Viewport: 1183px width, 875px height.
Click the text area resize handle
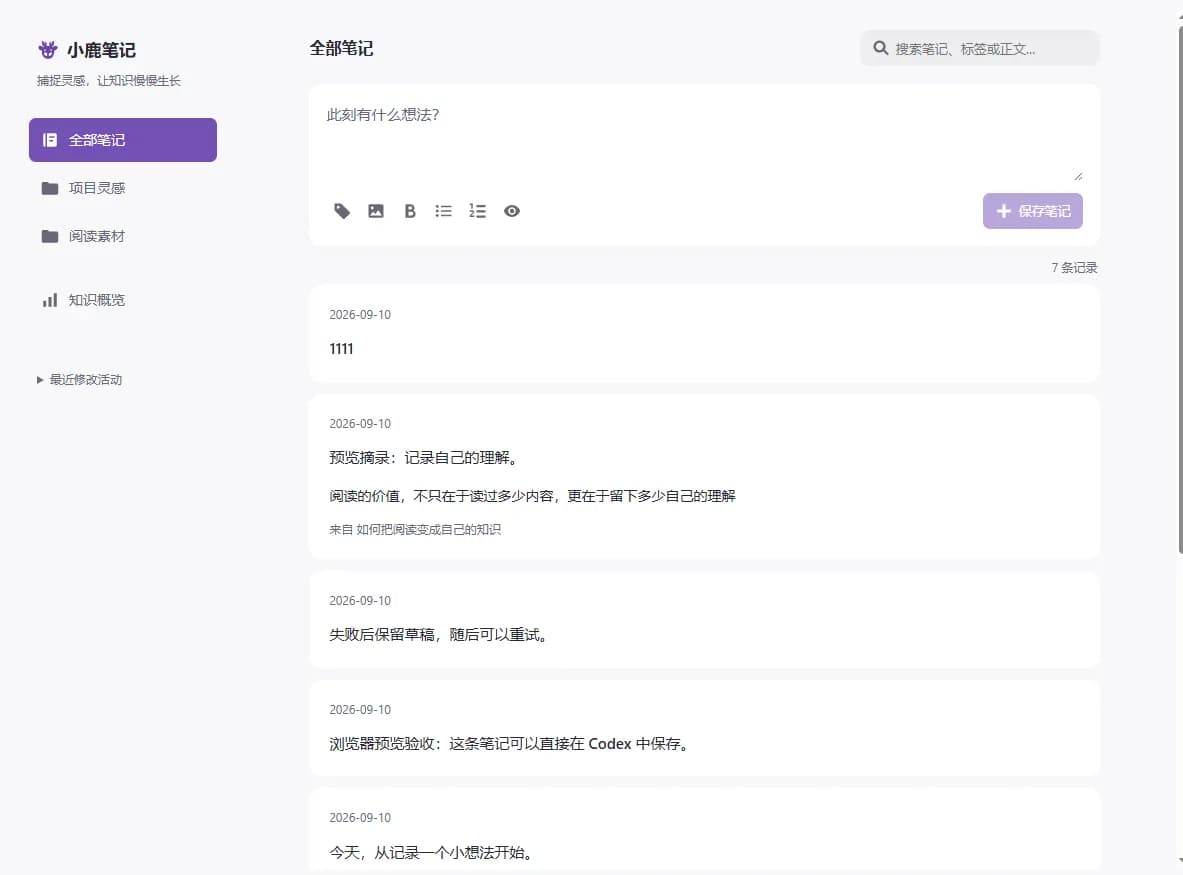click(x=1078, y=177)
